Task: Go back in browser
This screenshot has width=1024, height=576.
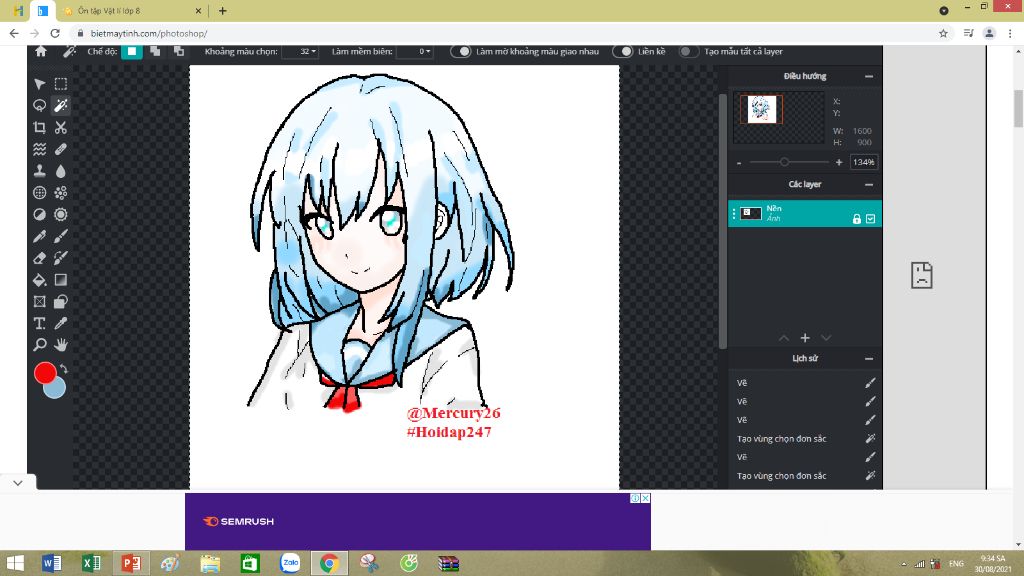Action: (x=14, y=33)
